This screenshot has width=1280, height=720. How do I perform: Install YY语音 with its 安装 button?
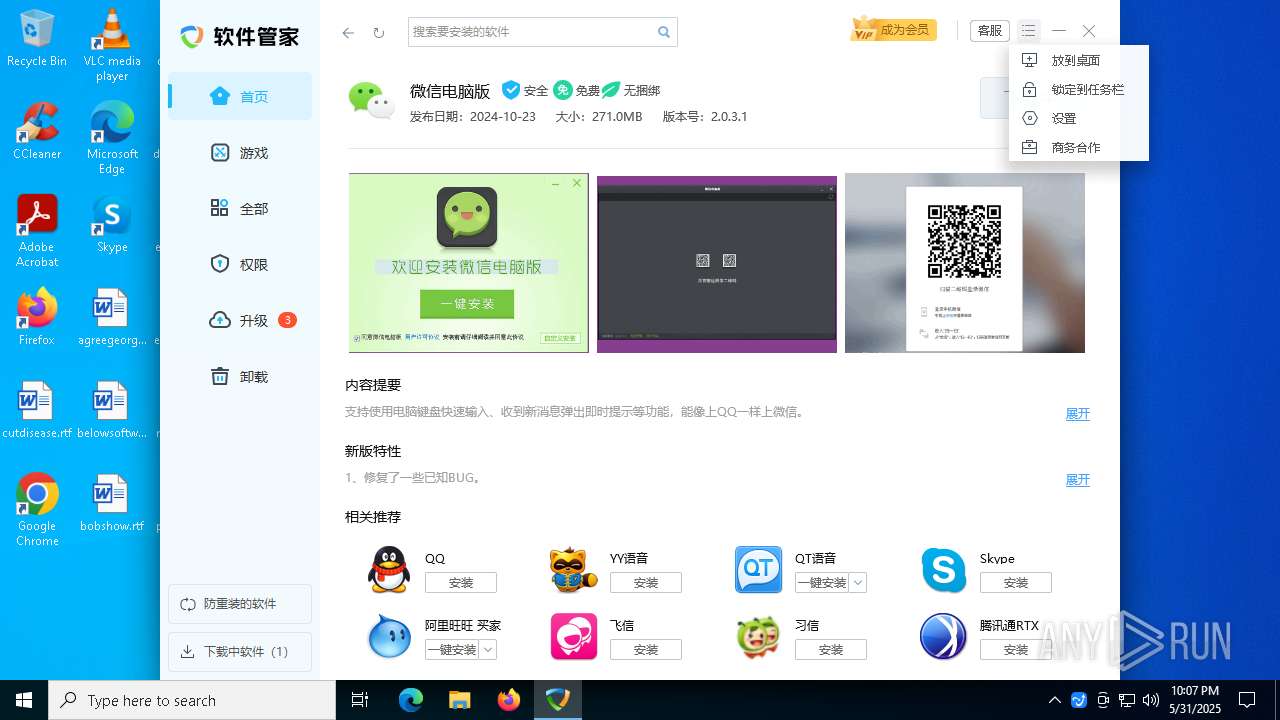pyautogui.click(x=646, y=583)
